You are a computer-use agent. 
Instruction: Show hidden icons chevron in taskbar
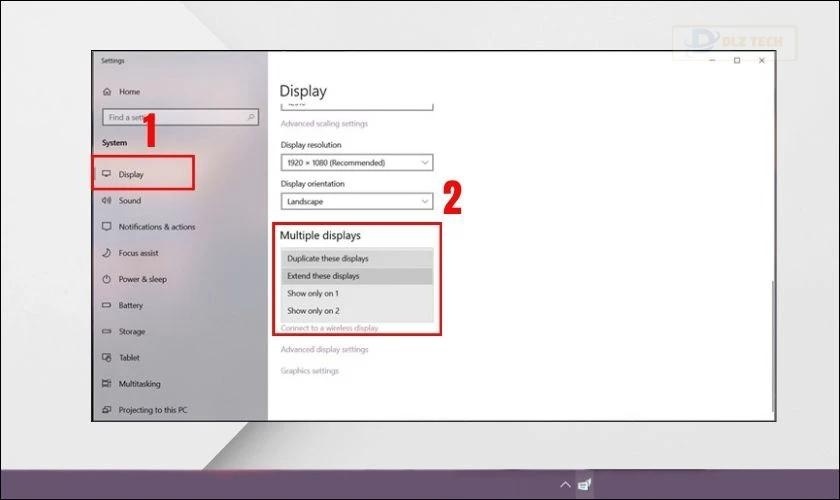[565, 485]
